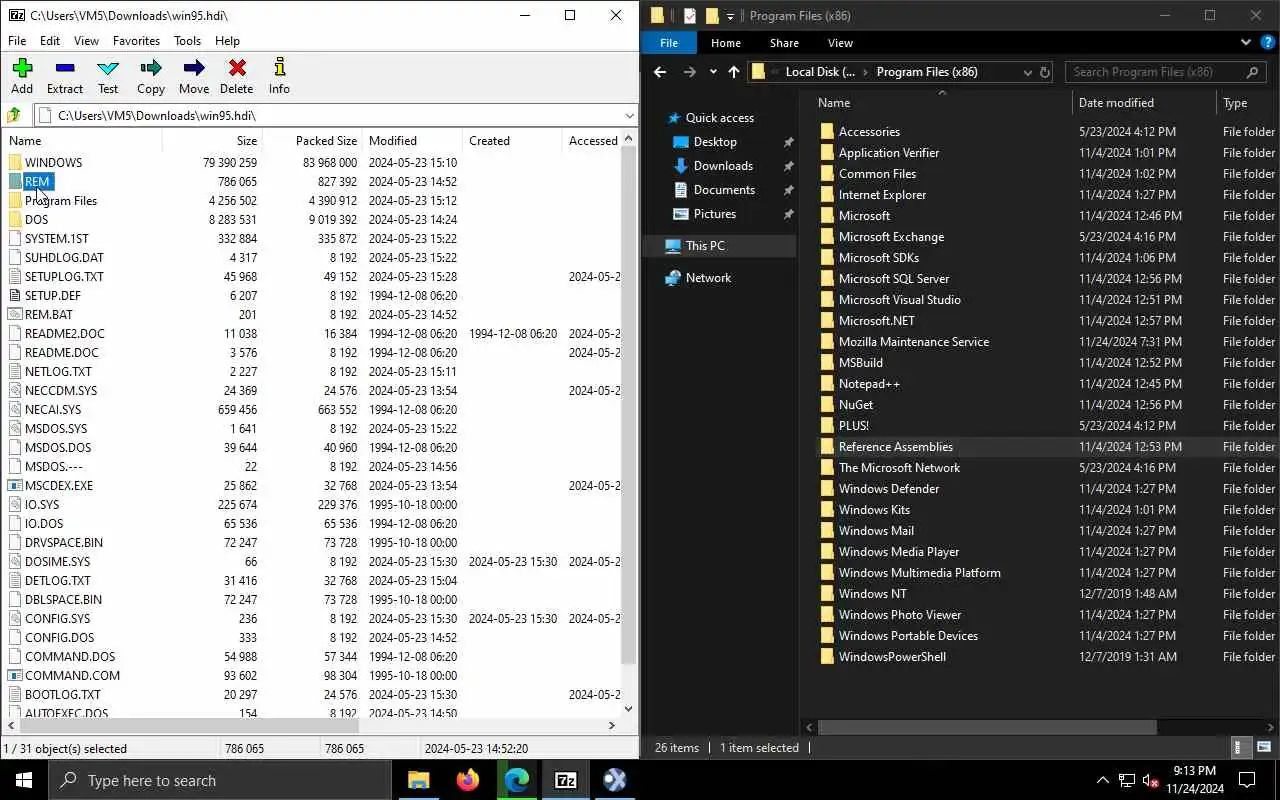Open recent locations dropdown in Explorer
Screen dimensions: 1280x800
coord(713,72)
